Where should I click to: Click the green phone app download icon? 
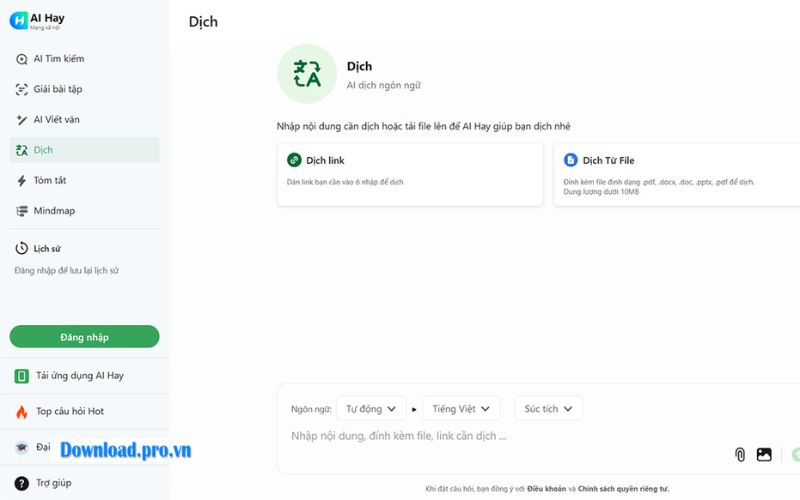(21, 376)
